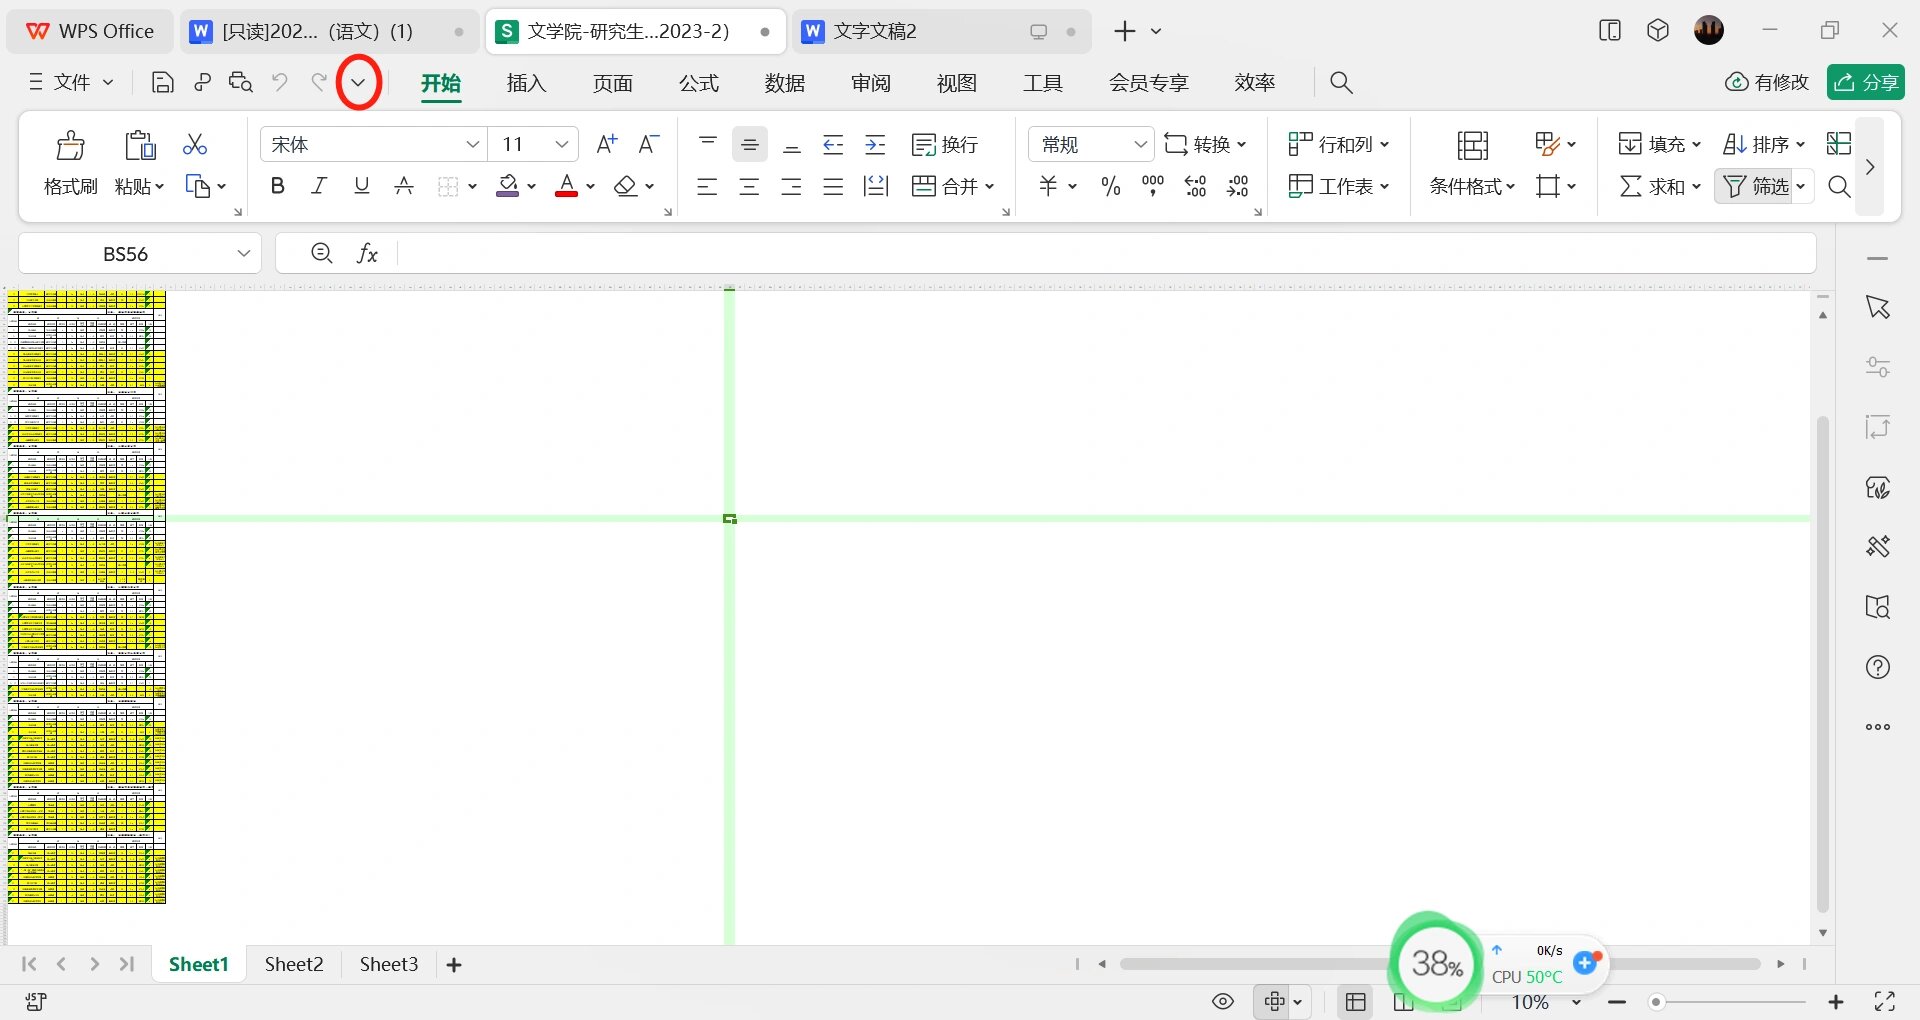Click the increase decimal places icon

1195,186
